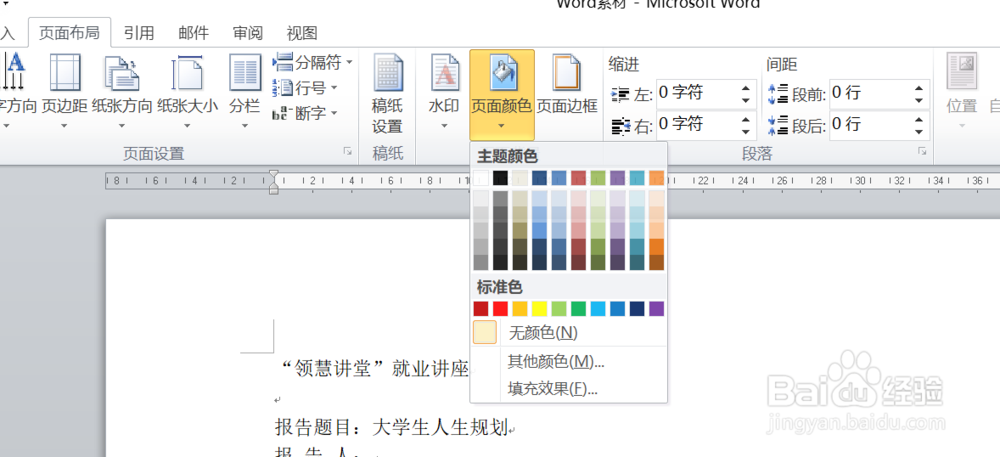
Task: Pick the white swatch under 主题颜色
Action: click(481, 178)
